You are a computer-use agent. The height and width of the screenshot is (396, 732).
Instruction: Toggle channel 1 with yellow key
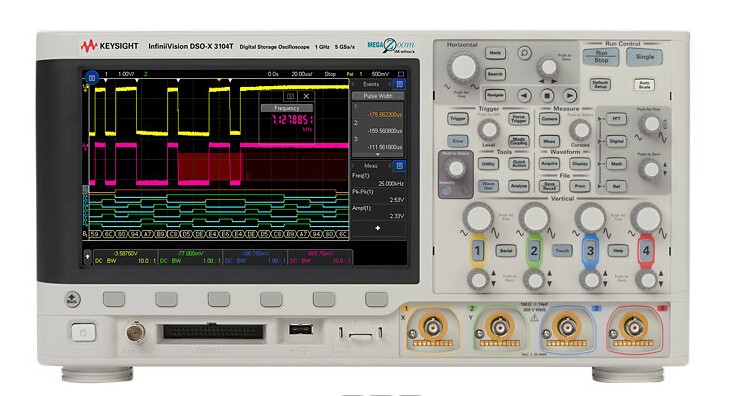tap(477, 251)
